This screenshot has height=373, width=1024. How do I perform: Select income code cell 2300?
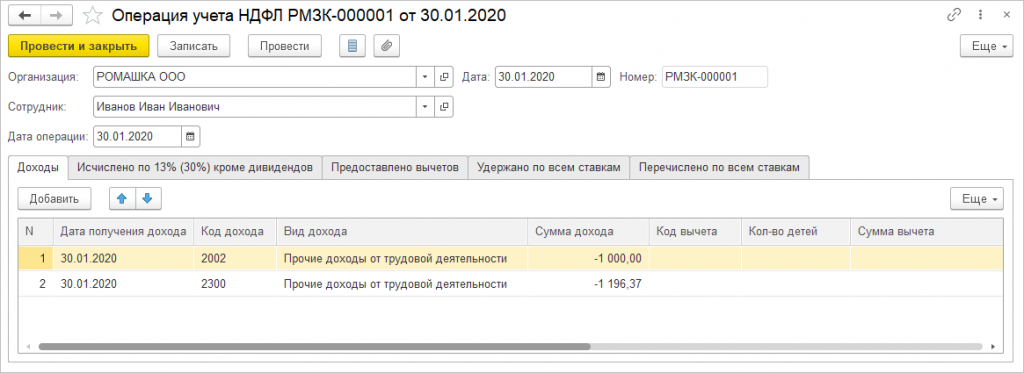point(235,284)
